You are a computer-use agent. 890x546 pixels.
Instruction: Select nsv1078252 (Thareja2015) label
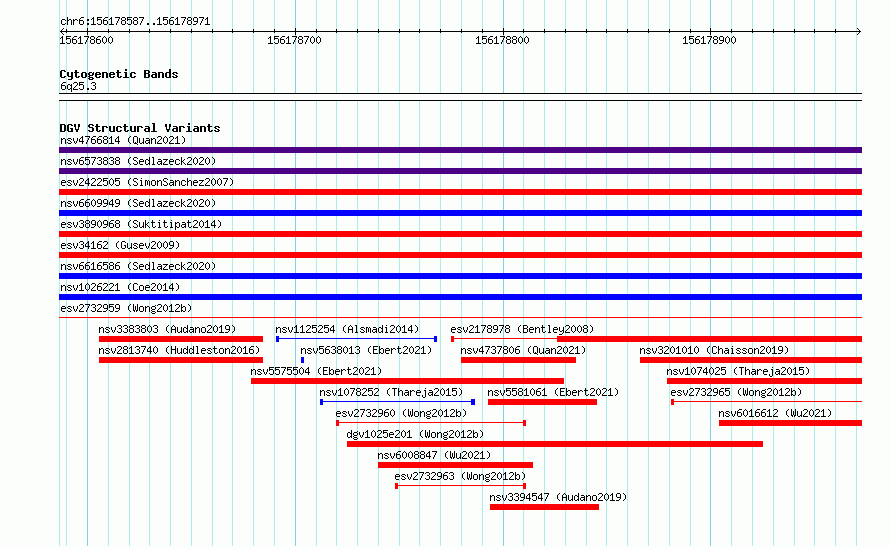(391, 392)
